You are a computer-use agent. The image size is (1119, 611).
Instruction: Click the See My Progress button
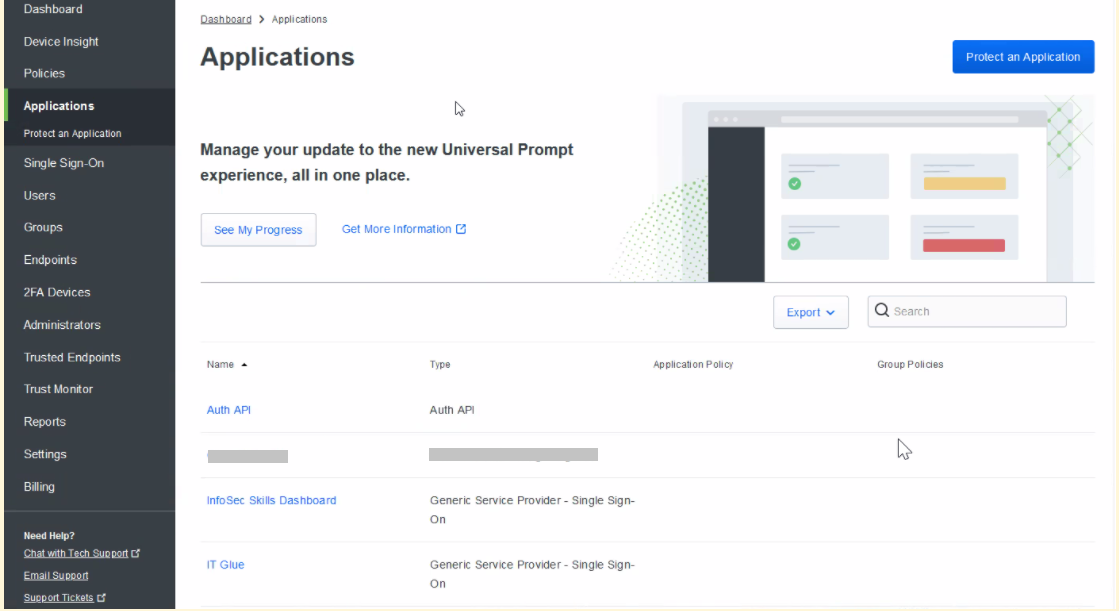point(258,230)
